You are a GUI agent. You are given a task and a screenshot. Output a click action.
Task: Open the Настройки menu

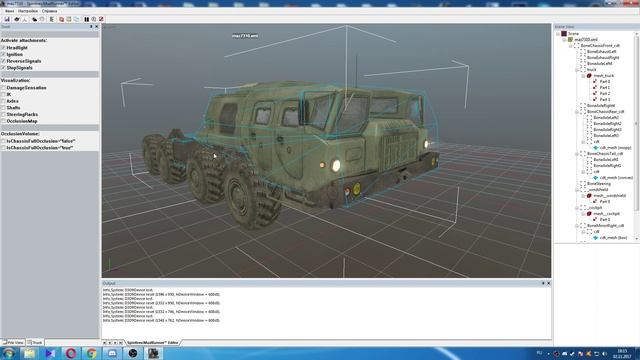click(28, 11)
